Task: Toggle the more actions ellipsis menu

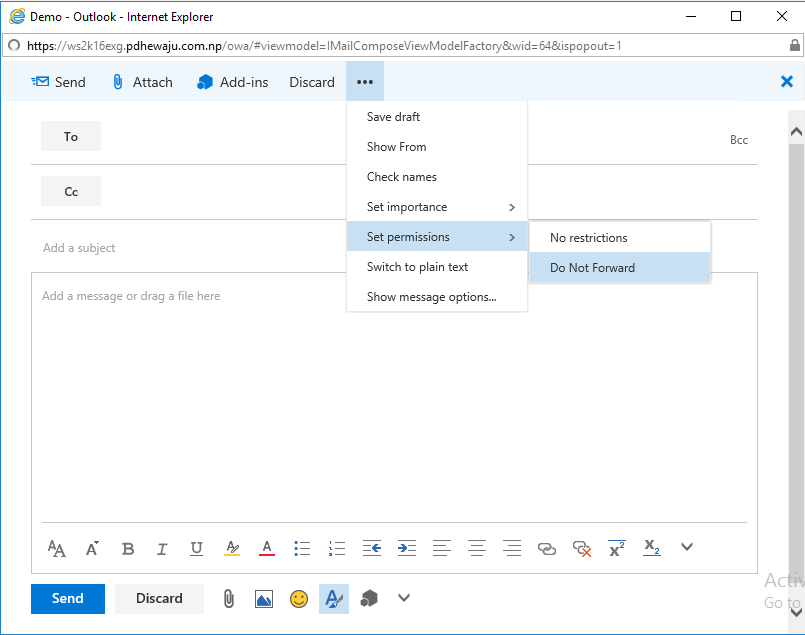Action: [x=365, y=82]
